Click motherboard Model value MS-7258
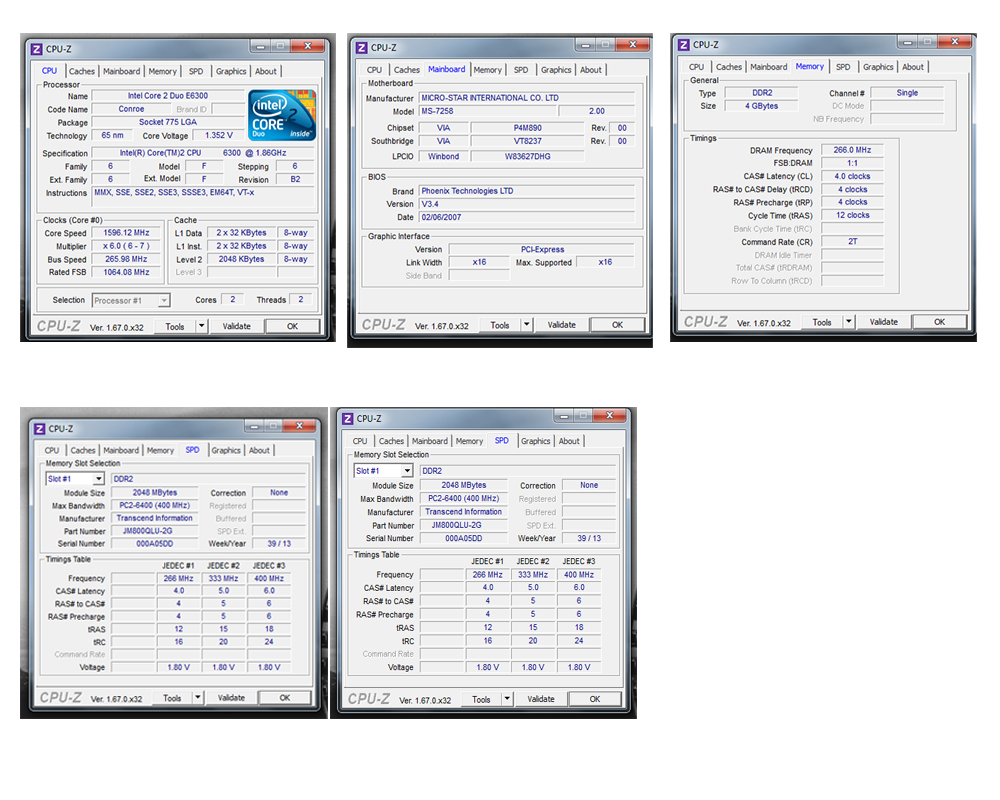 click(x=487, y=111)
